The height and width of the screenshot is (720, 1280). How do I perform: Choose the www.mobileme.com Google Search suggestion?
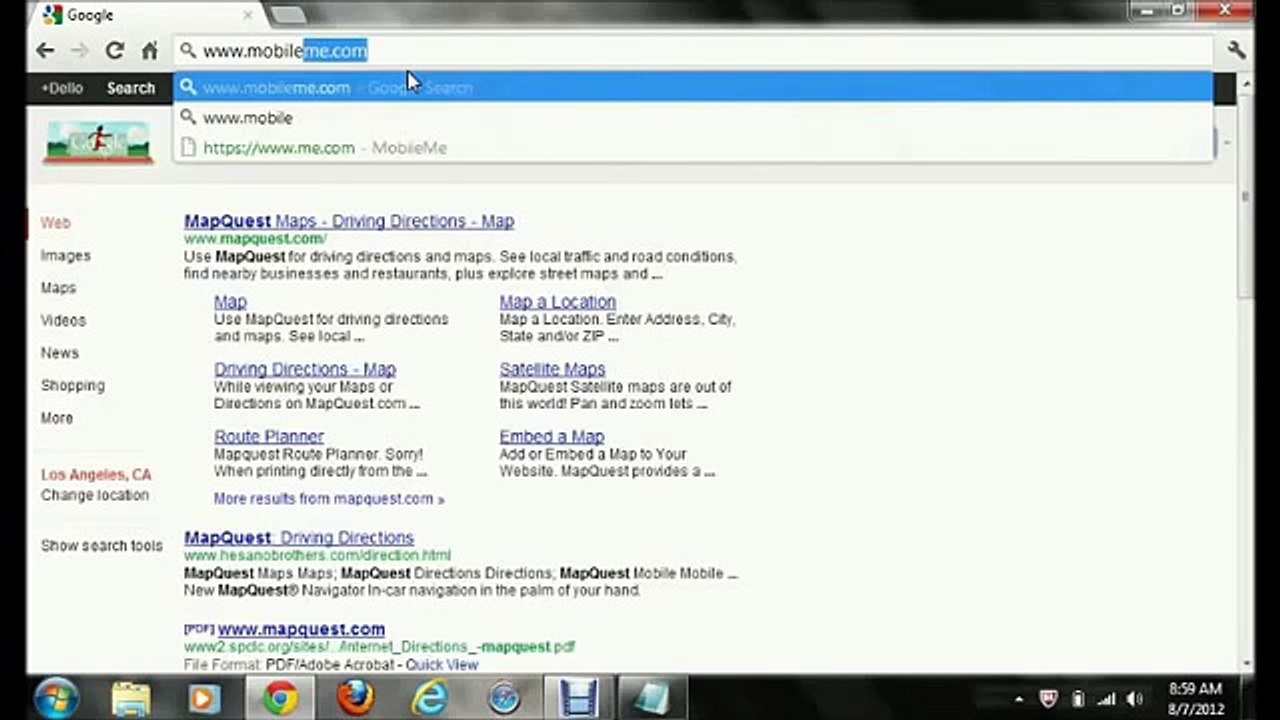[x=694, y=87]
